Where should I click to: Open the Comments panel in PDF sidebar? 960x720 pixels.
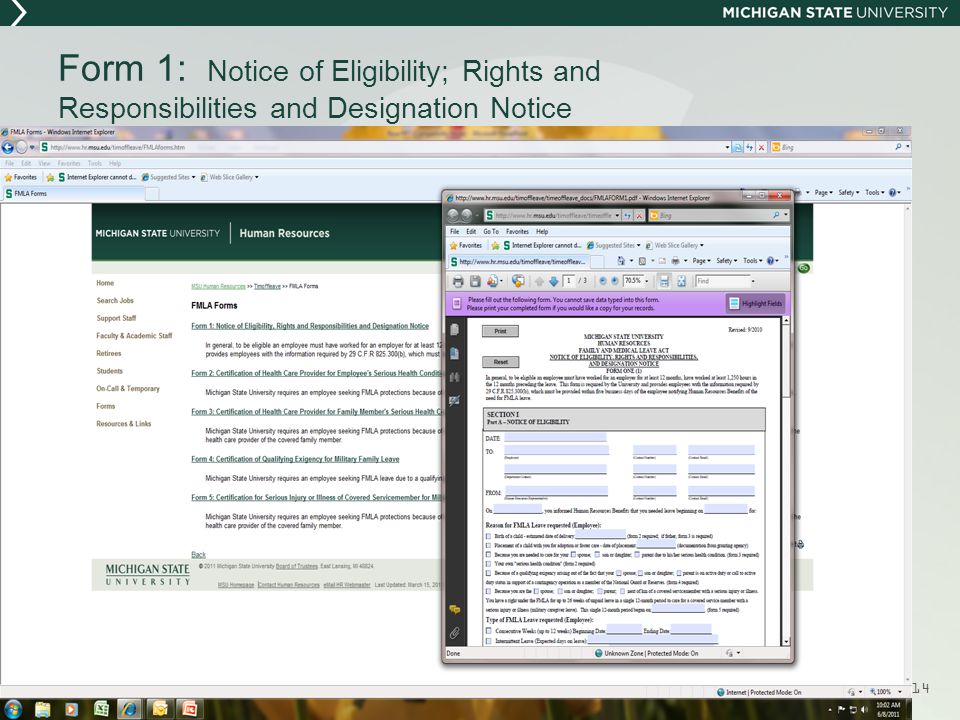coord(454,610)
